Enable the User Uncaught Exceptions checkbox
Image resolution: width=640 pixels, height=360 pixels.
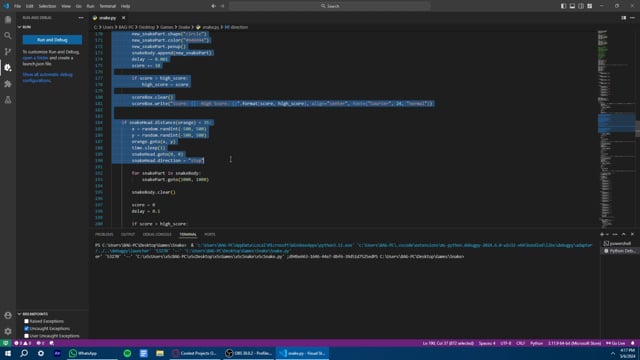click(27, 336)
